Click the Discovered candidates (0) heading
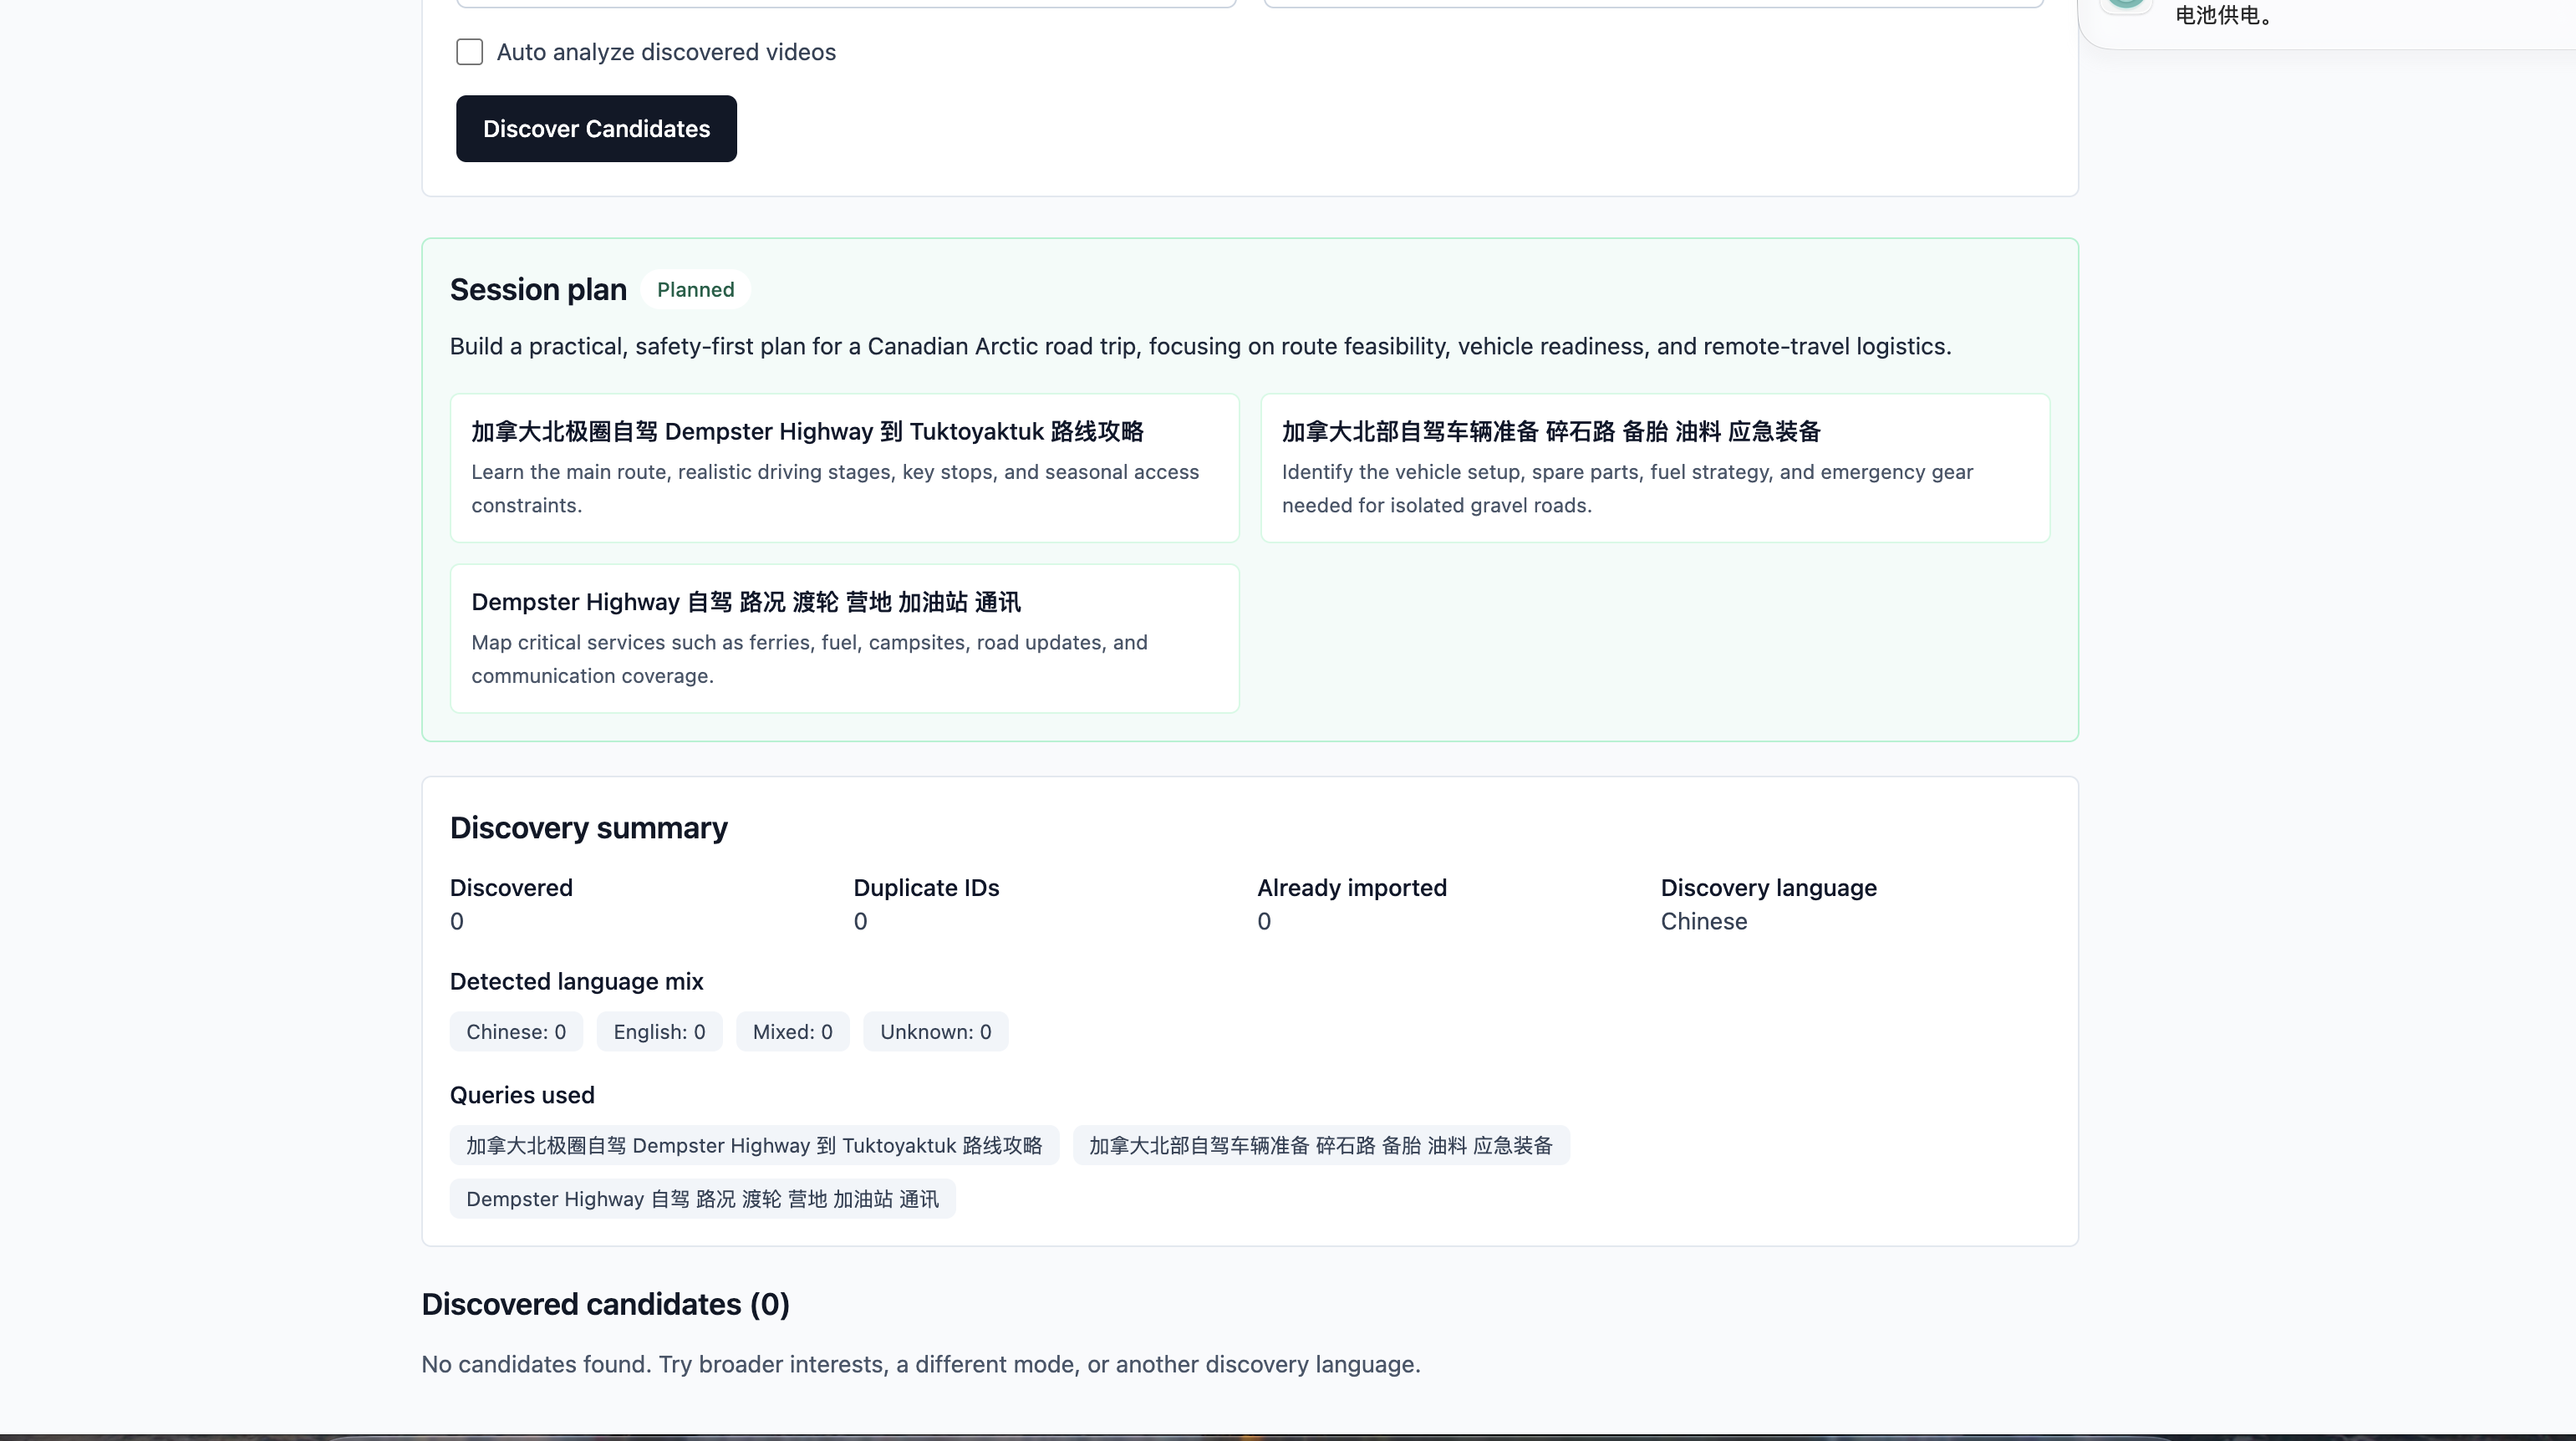This screenshot has height=1441, width=2576. 605,1305
